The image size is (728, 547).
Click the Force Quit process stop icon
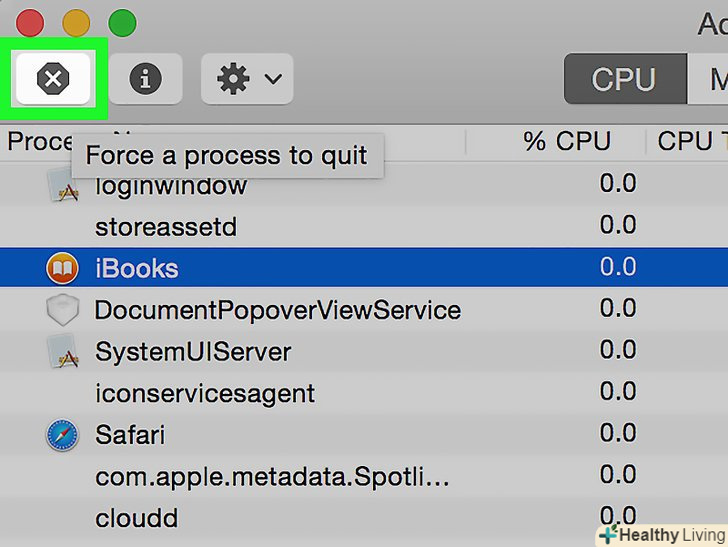point(52,78)
